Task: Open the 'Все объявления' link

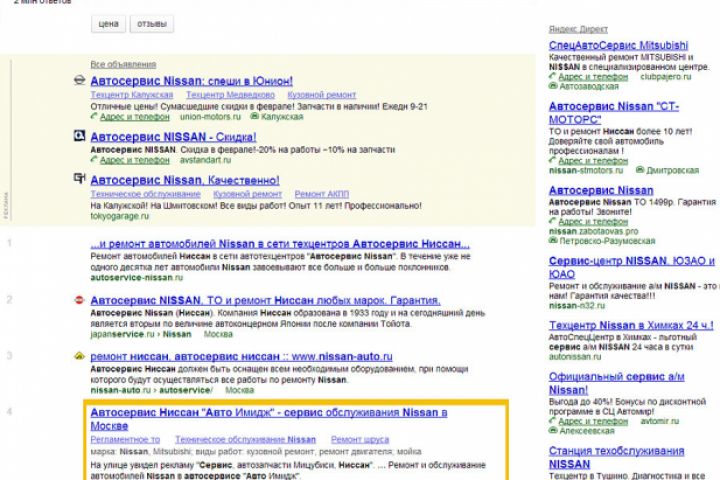Action: tap(123, 64)
